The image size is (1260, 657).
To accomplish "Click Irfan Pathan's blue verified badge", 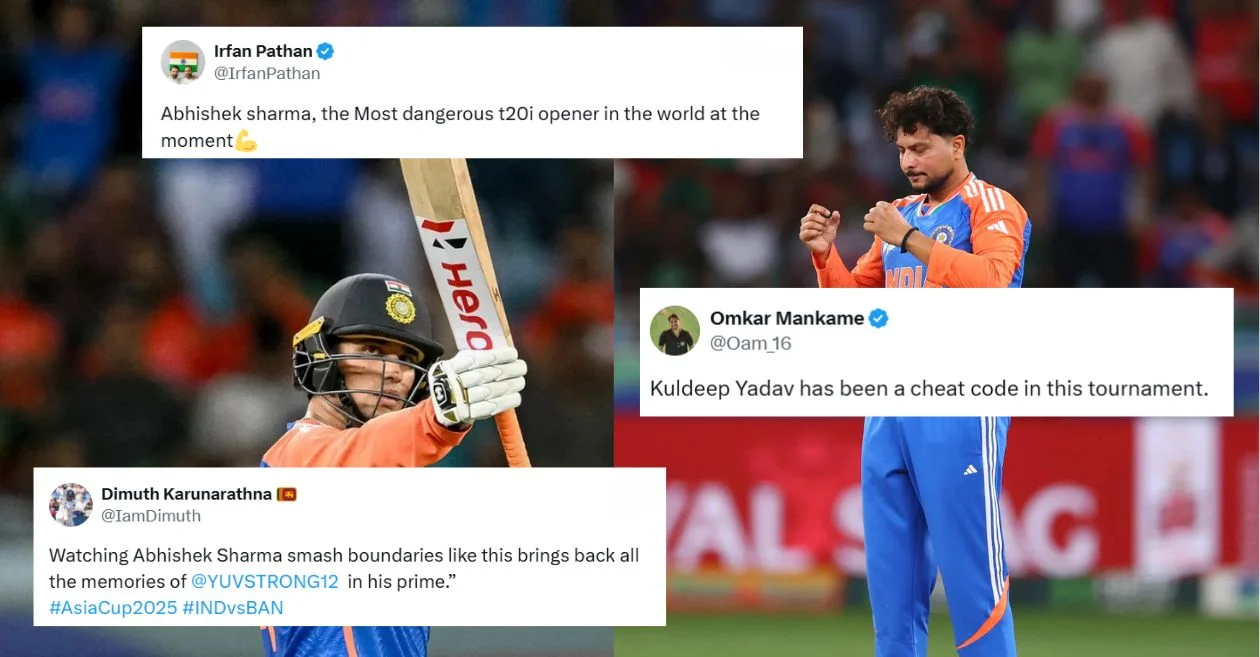I will [x=326, y=51].
